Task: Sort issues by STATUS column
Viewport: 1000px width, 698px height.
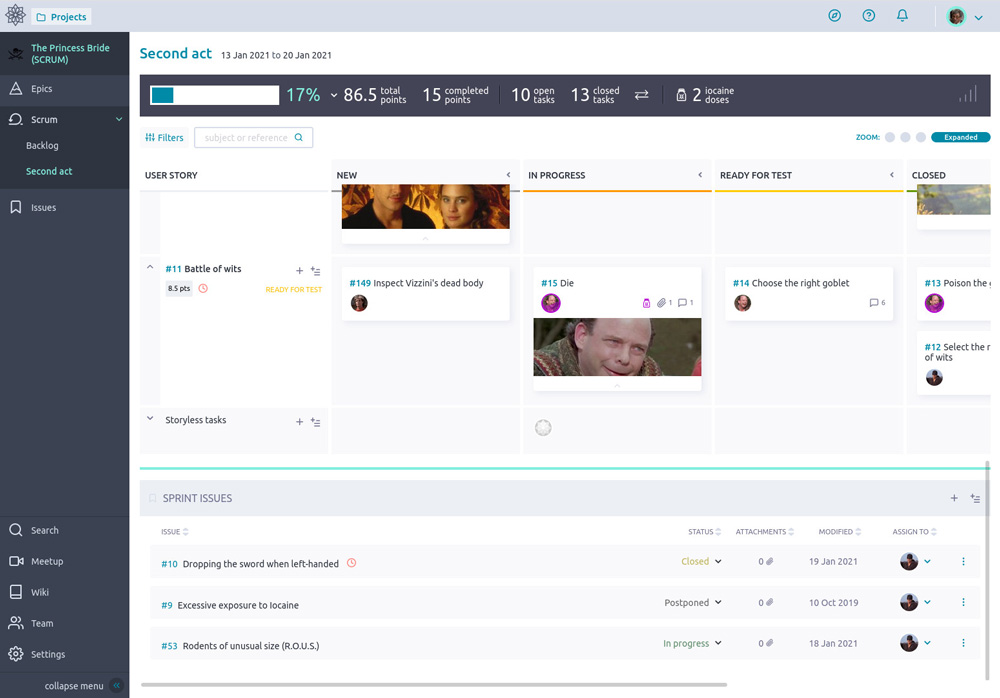Action: click(704, 531)
